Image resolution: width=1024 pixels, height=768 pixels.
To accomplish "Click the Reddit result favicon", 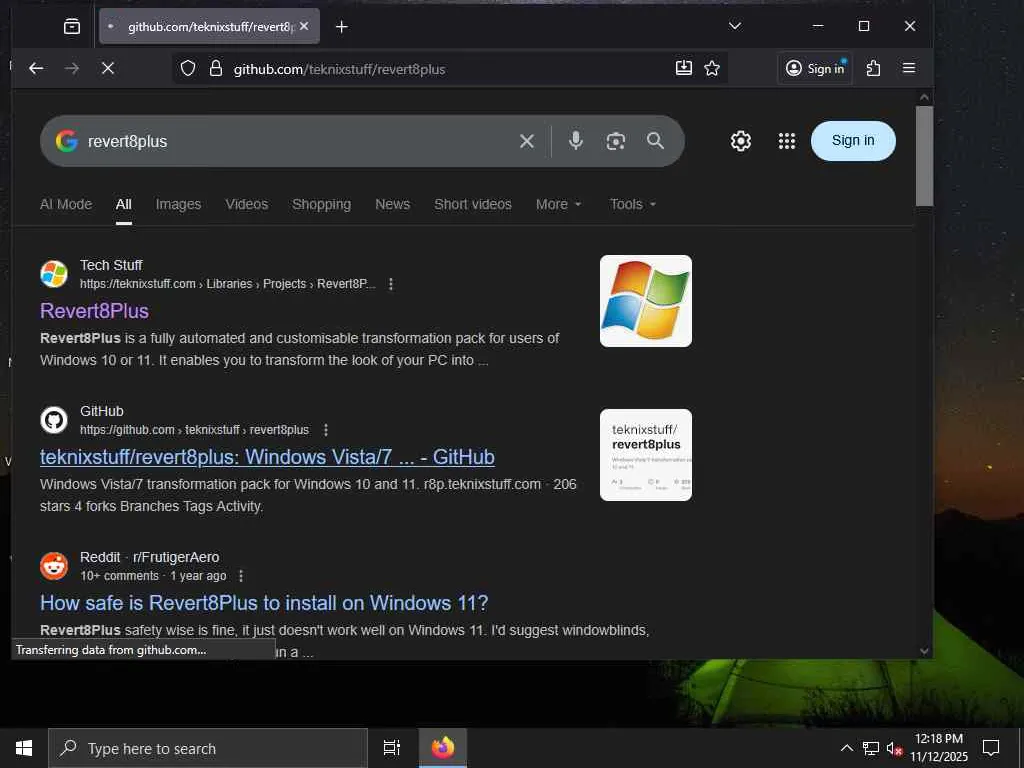I will pyautogui.click(x=54, y=566).
